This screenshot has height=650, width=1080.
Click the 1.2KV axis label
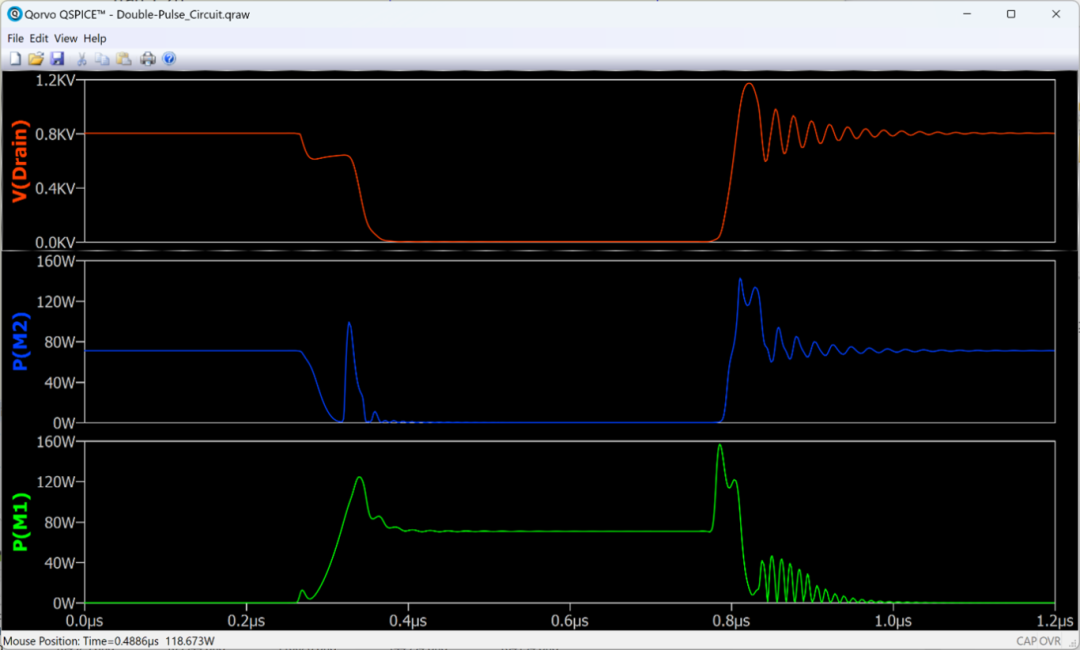[55, 81]
